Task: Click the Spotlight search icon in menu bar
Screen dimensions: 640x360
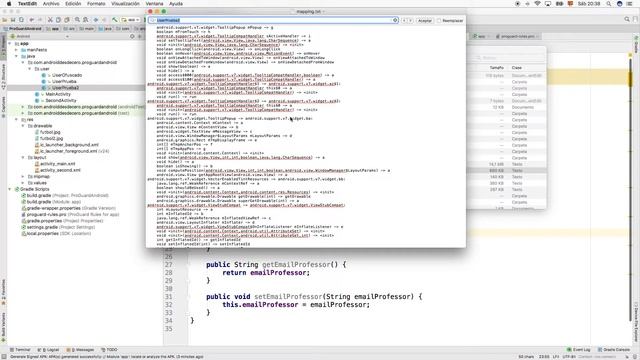Action: 609,4
